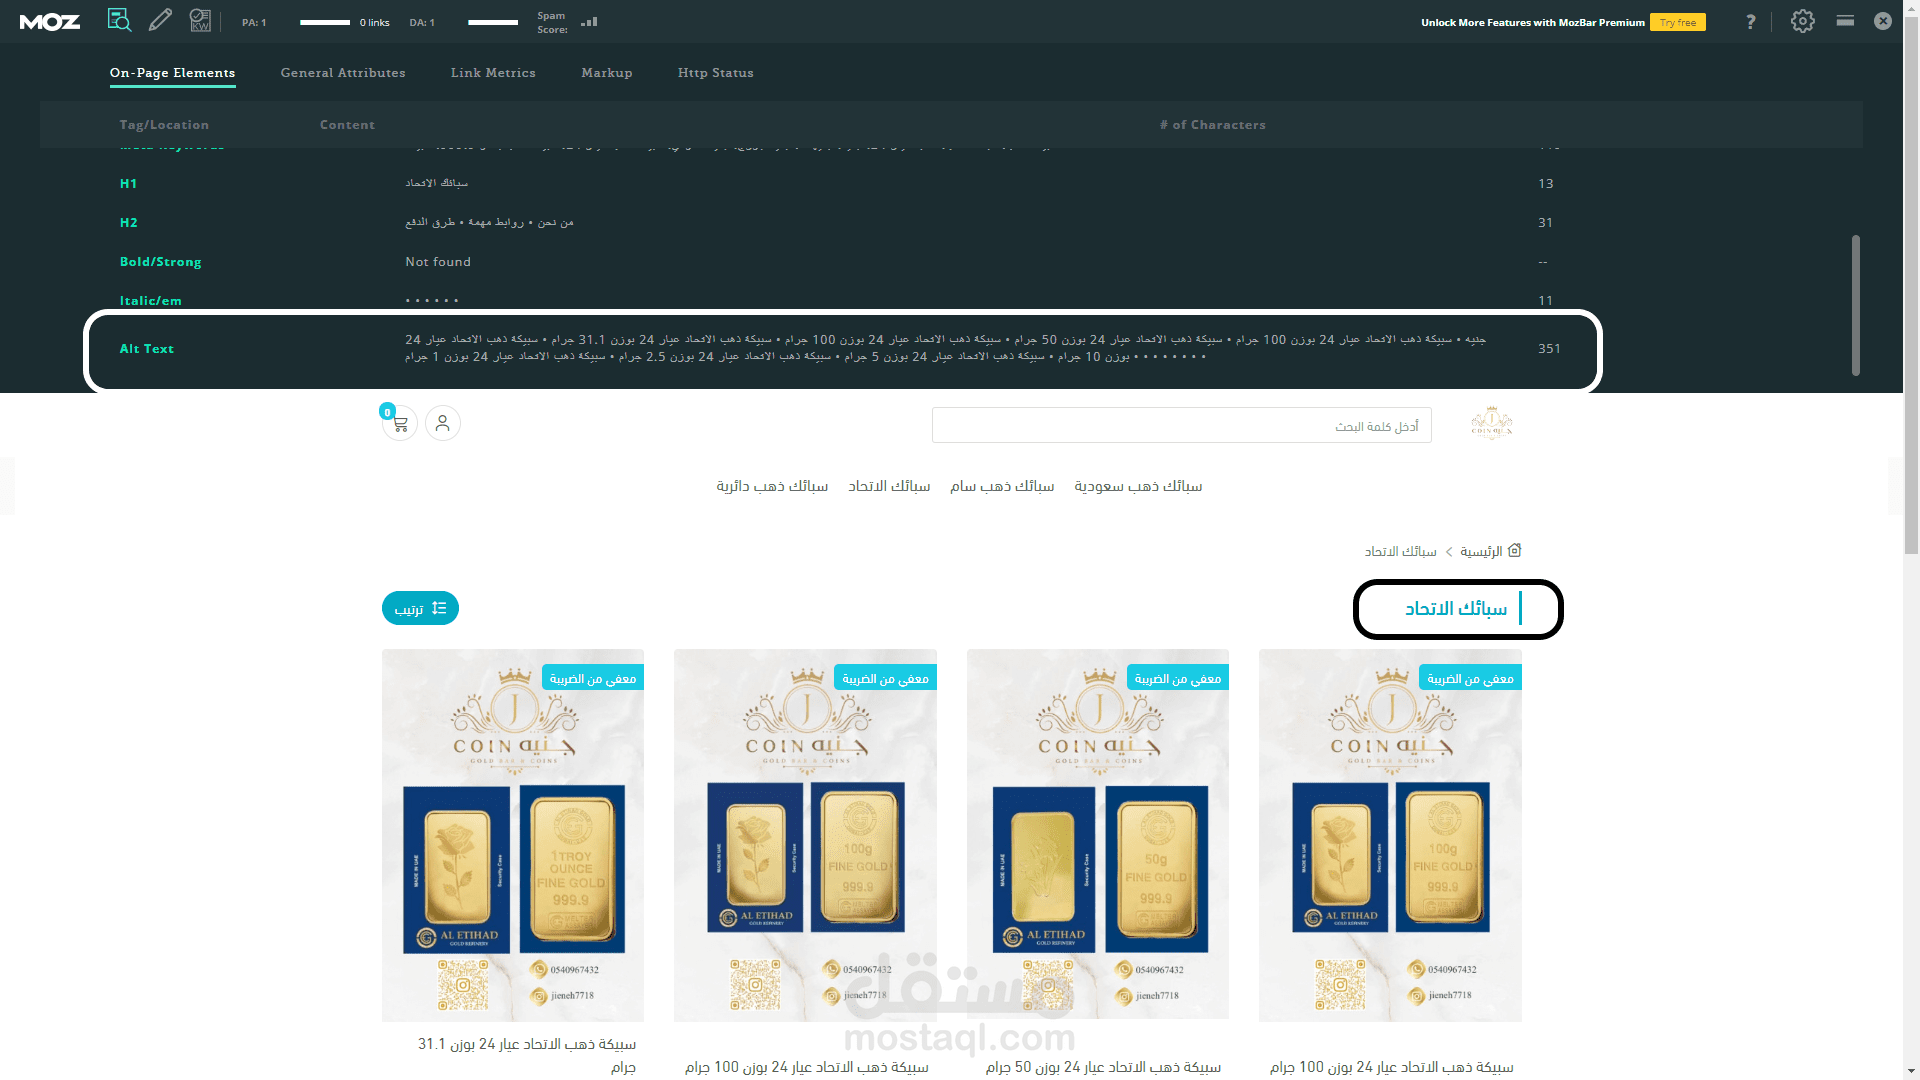Click the MozBar panel scrollbar
This screenshot has height=1080, width=1920.
1856,305
